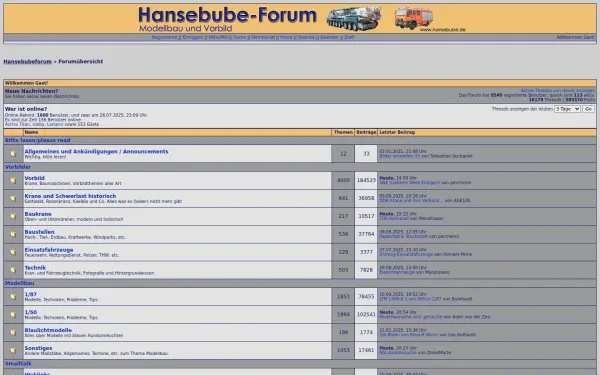Click the folder icon beside Sonstiges
Viewport: 600px width, 375px height.
pyautogui.click(x=13, y=351)
